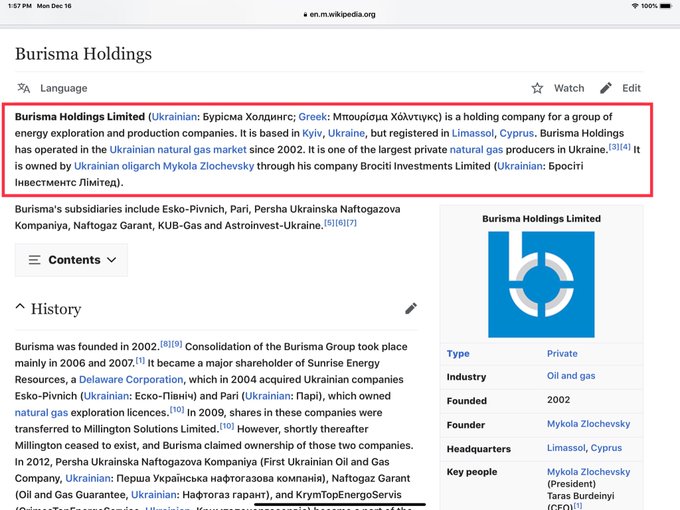Screen dimensions: 680x510
Task: Open Mykola Zlochevsky link under Key people
Action: (588, 472)
